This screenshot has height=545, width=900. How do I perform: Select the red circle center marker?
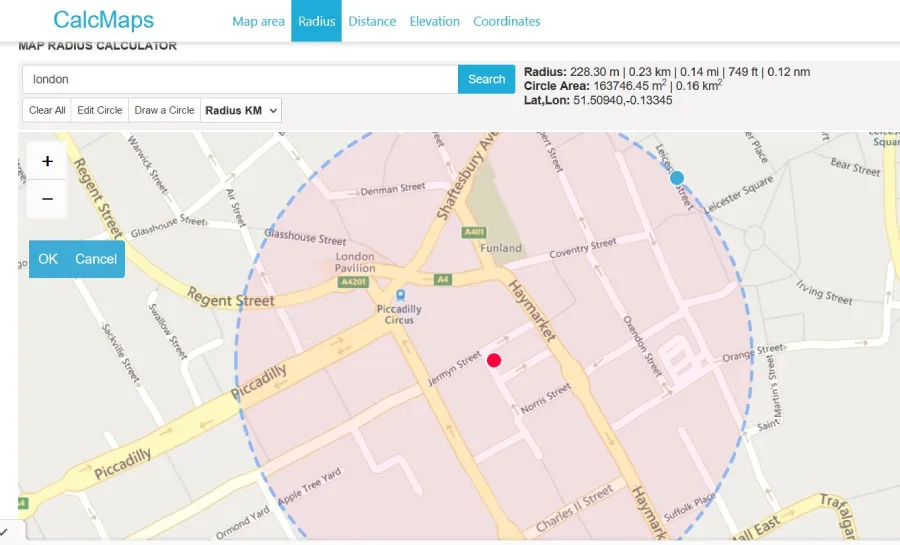[x=494, y=360]
